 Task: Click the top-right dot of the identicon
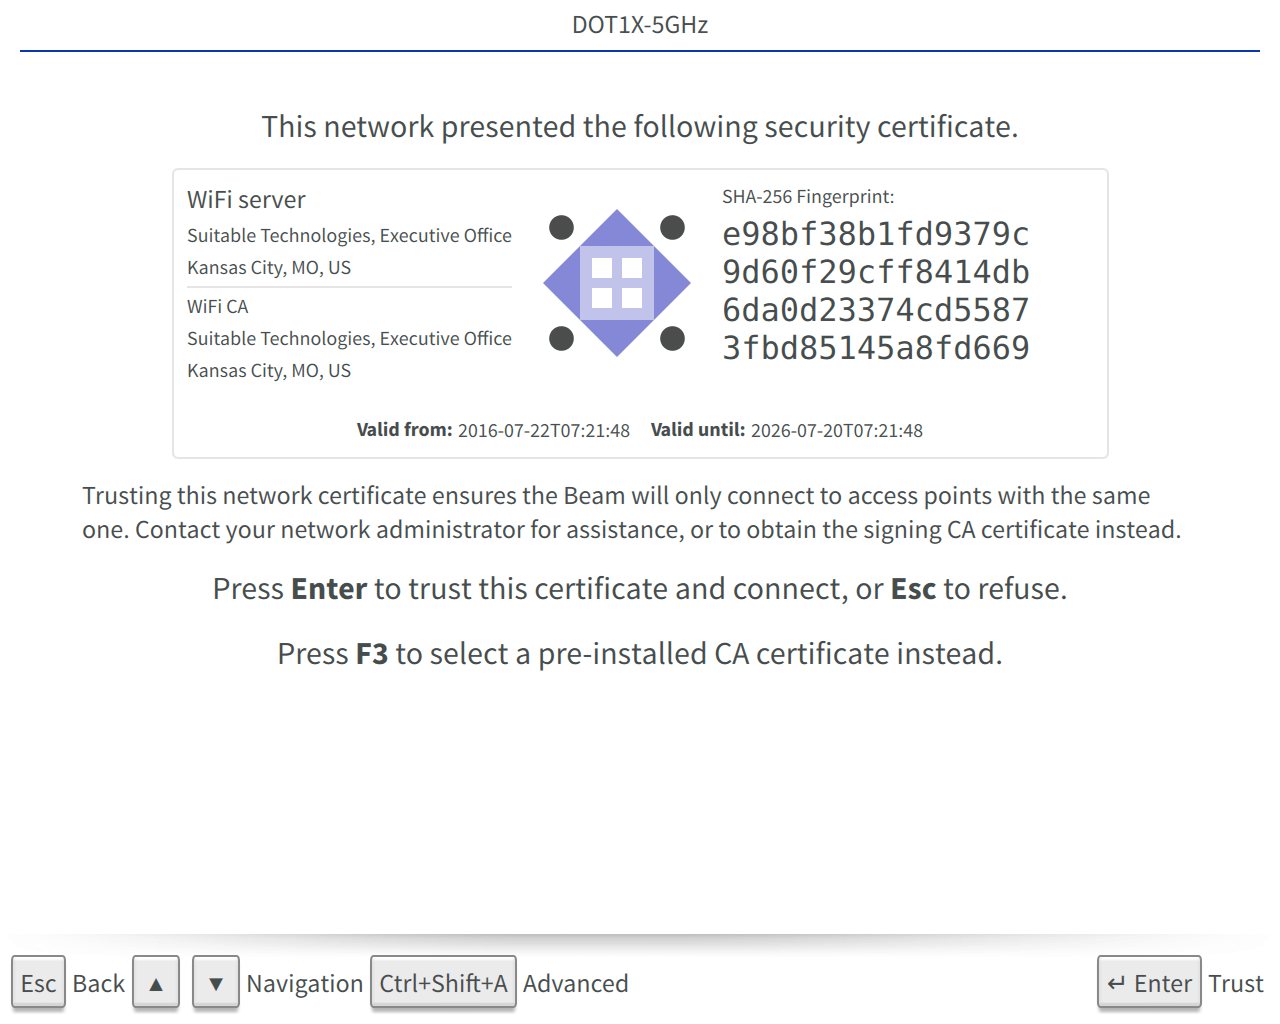[x=673, y=228]
